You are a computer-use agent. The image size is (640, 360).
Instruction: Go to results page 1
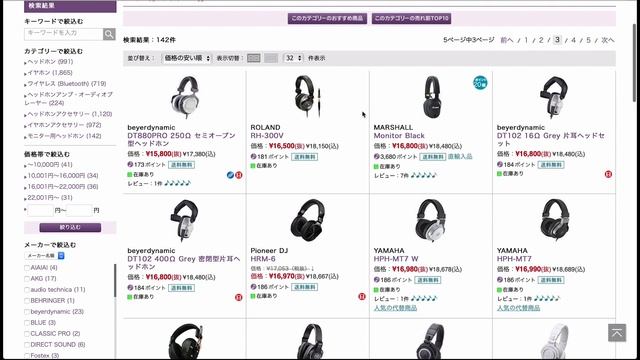(526, 40)
